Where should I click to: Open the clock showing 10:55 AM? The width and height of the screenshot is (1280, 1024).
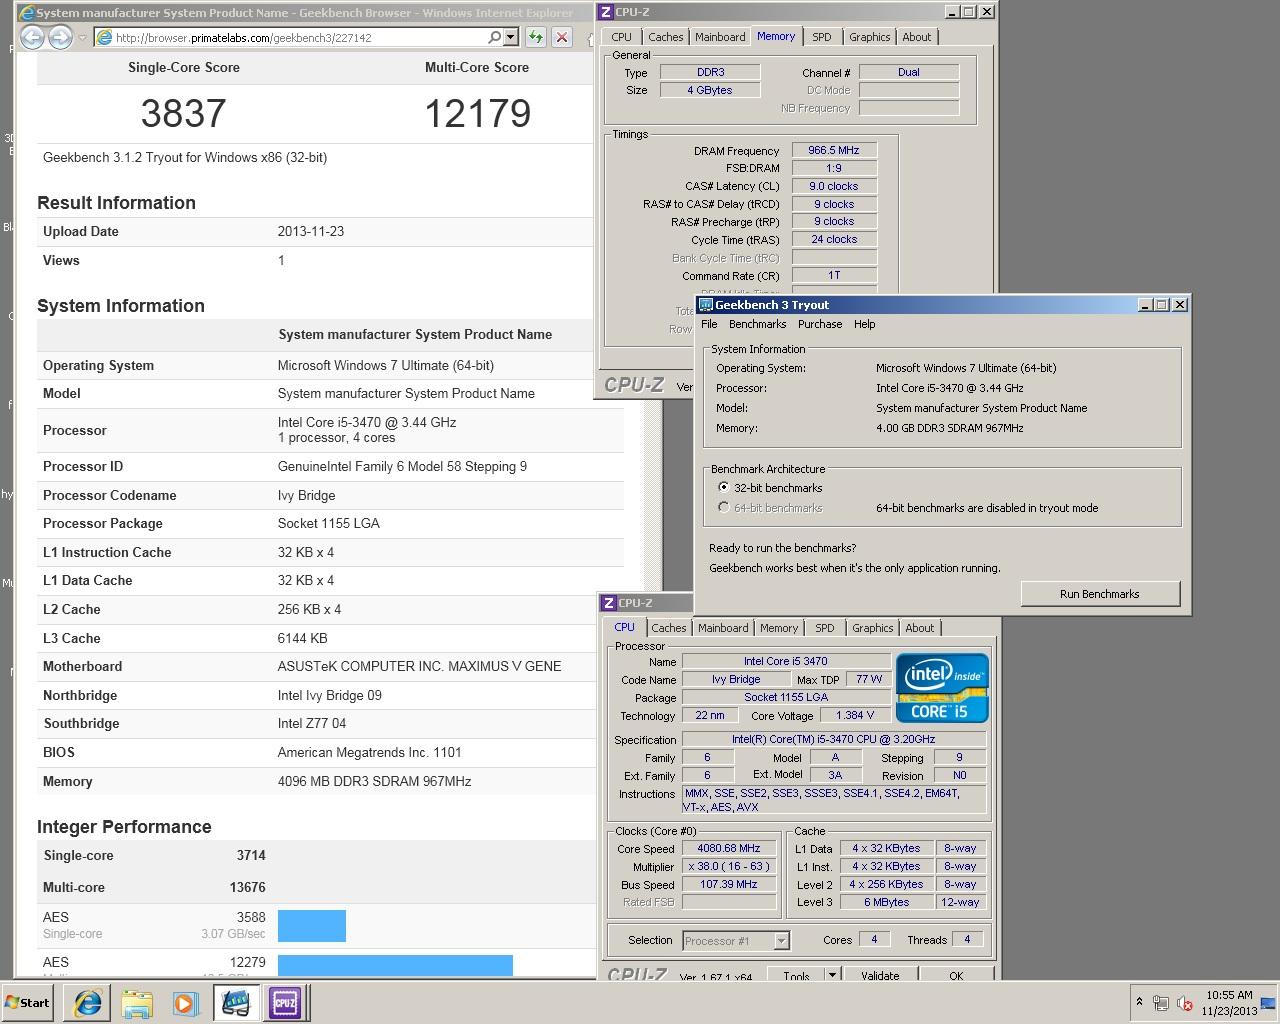[x=1229, y=995]
